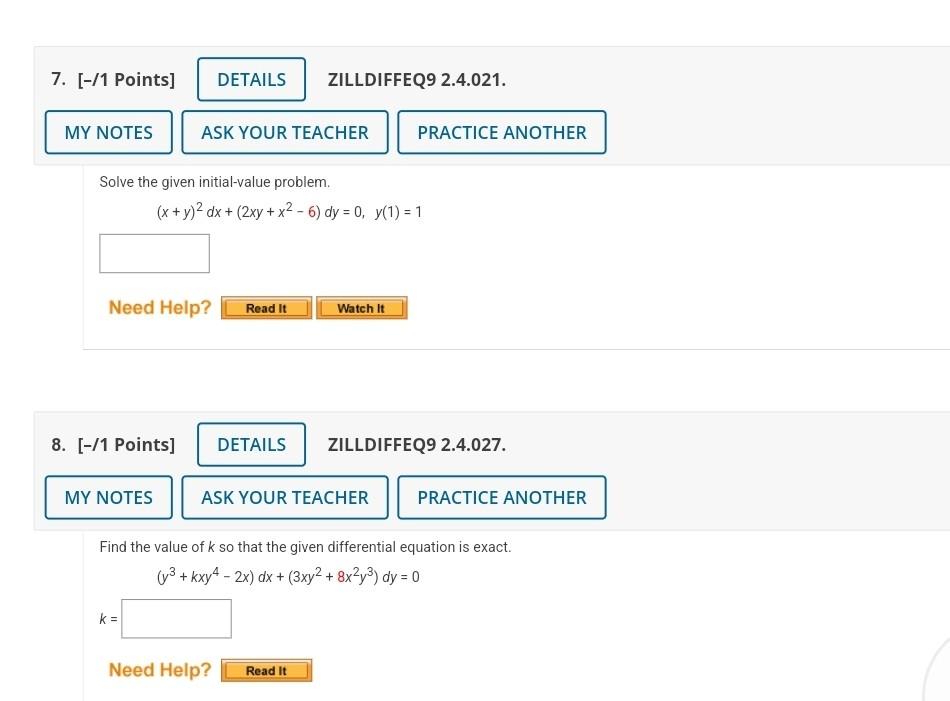The image size is (950, 701).
Task: Click the ZILLDIFFEQ9 2.4.027 assignment label
Action: pos(417,444)
